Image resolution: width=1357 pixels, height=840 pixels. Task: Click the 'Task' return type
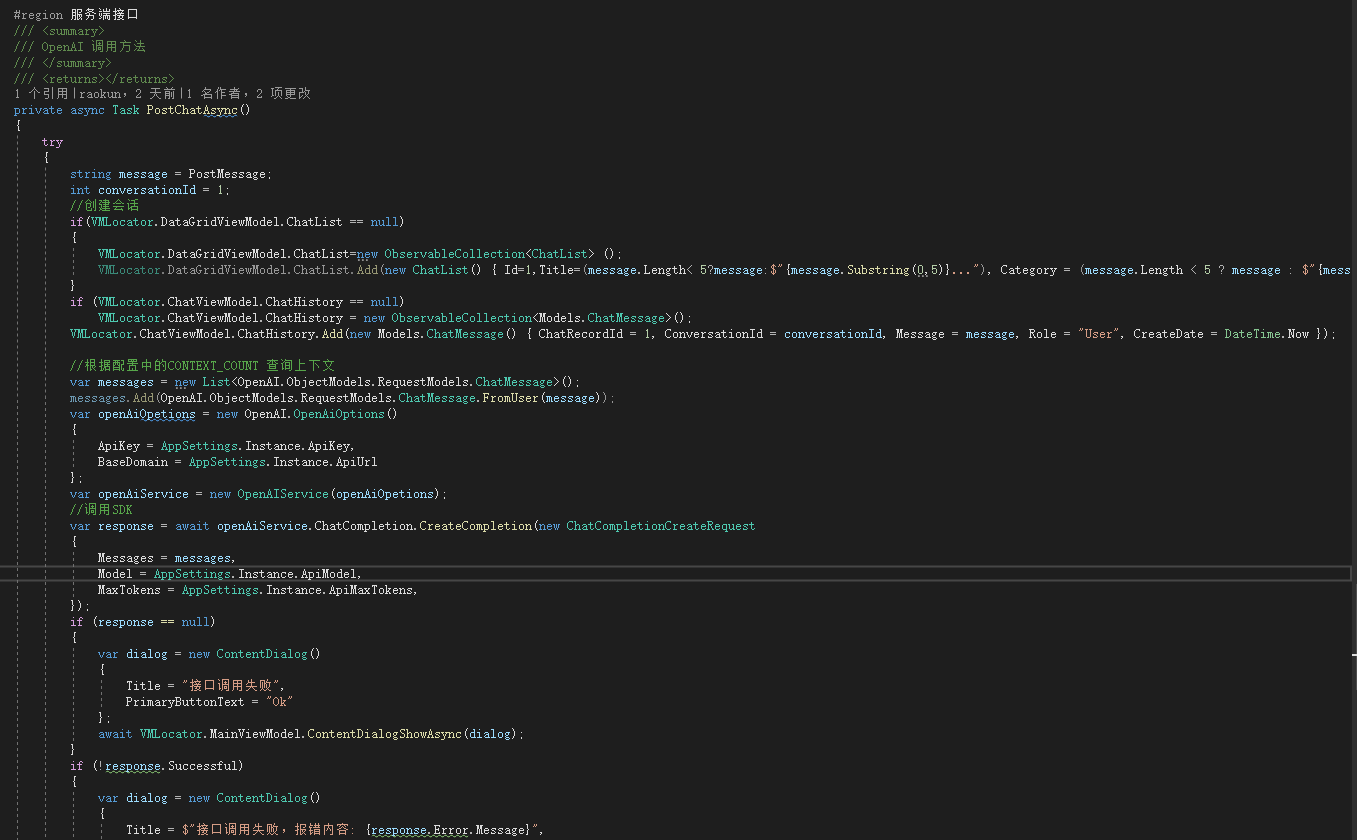point(125,110)
